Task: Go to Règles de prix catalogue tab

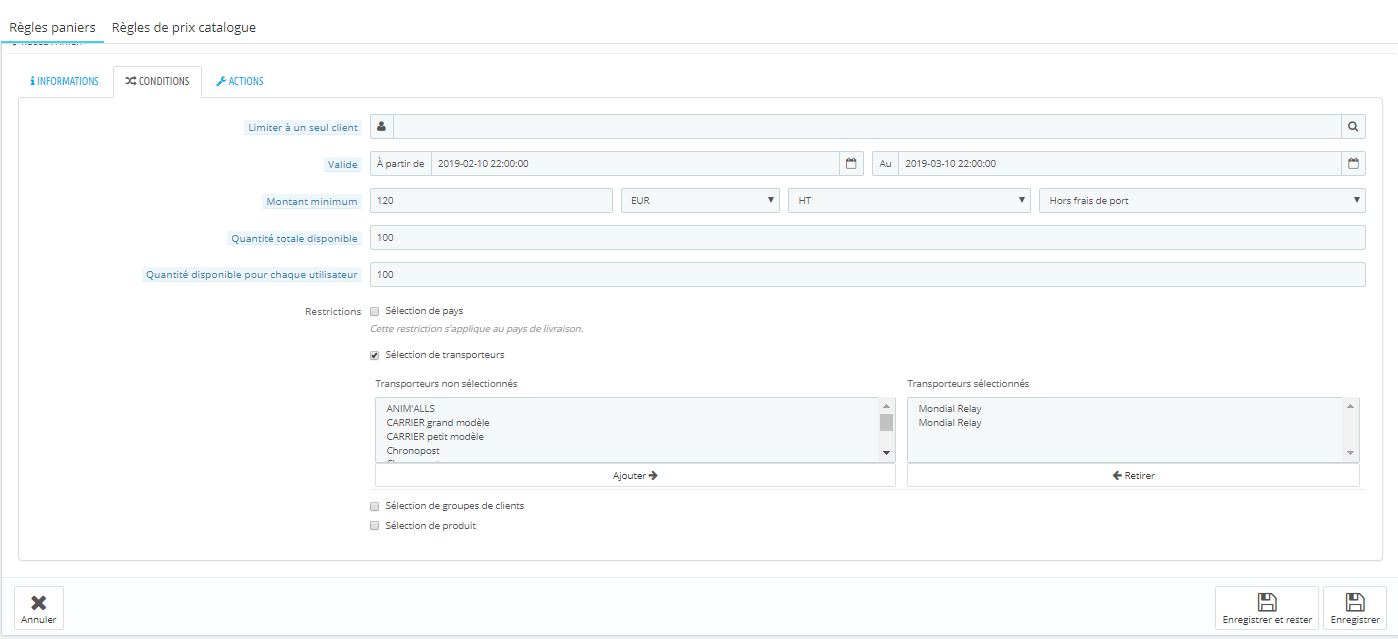Action: coord(184,27)
